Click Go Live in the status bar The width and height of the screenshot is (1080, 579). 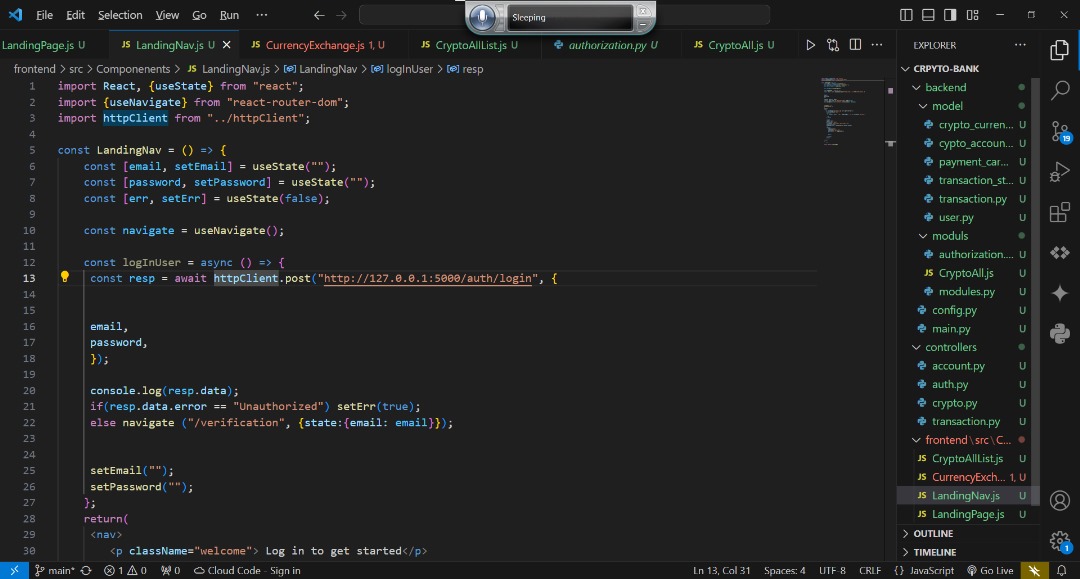click(x=990, y=570)
